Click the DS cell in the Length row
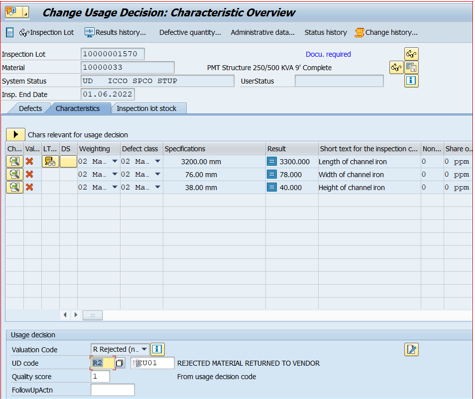 68,162
